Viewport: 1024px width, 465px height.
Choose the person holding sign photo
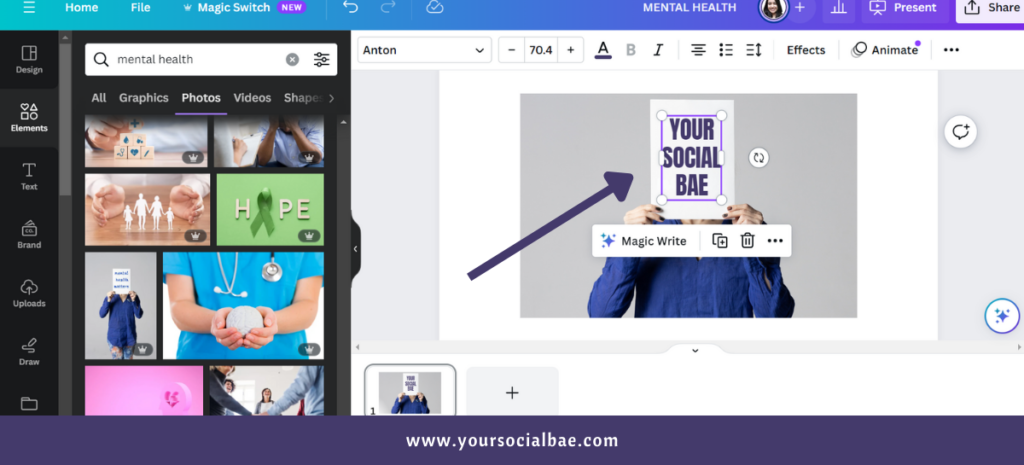click(x=121, y=306)
